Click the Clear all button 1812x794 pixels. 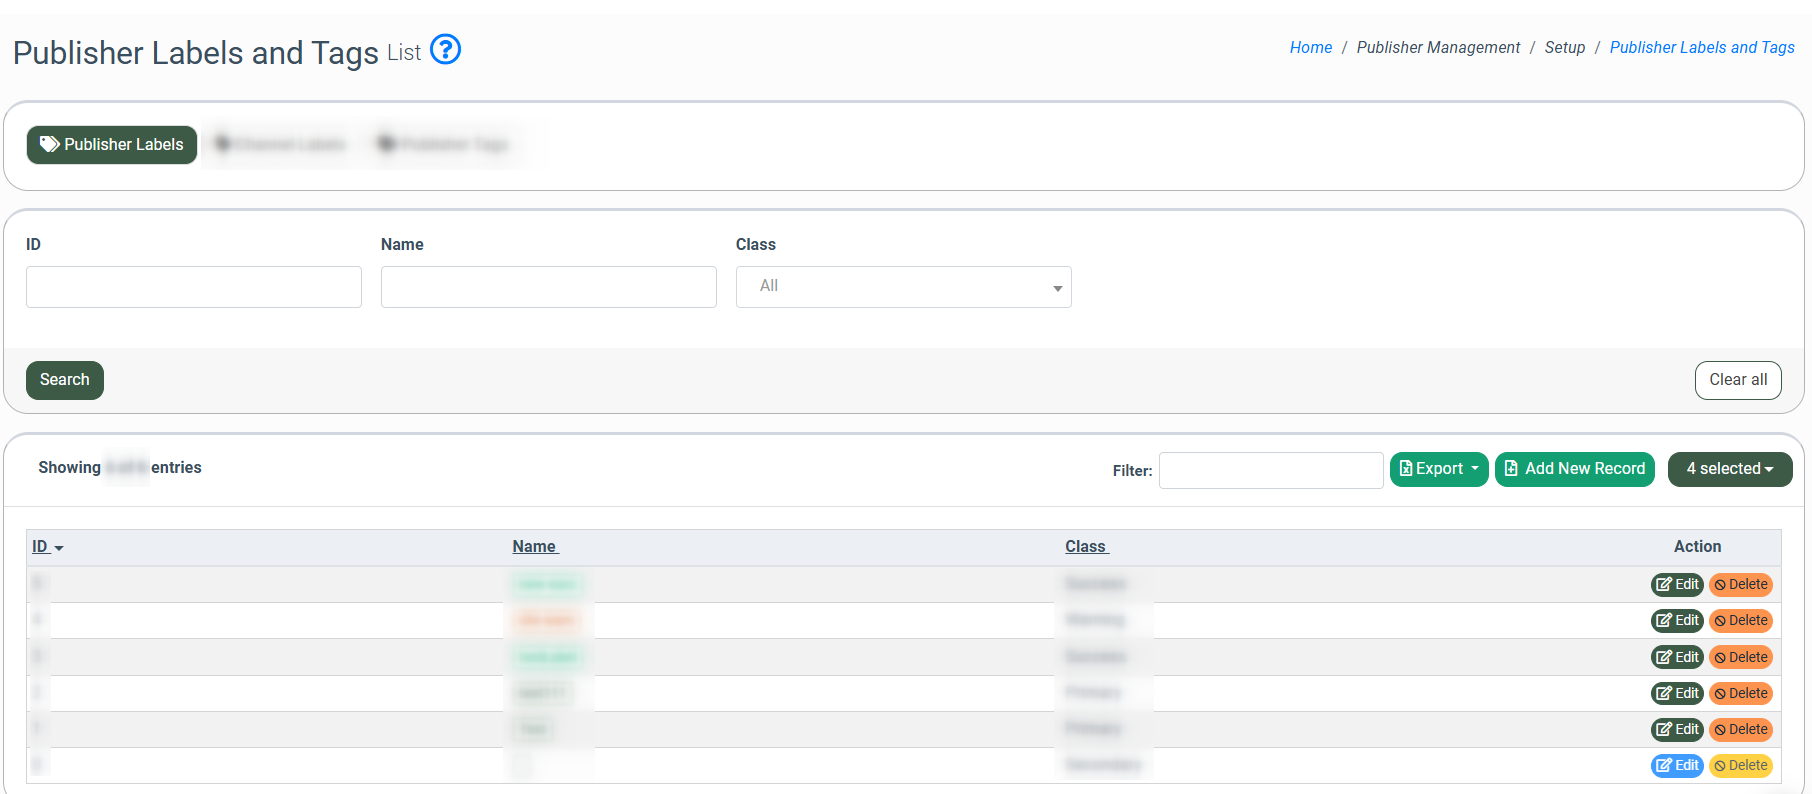[1737, 380]
